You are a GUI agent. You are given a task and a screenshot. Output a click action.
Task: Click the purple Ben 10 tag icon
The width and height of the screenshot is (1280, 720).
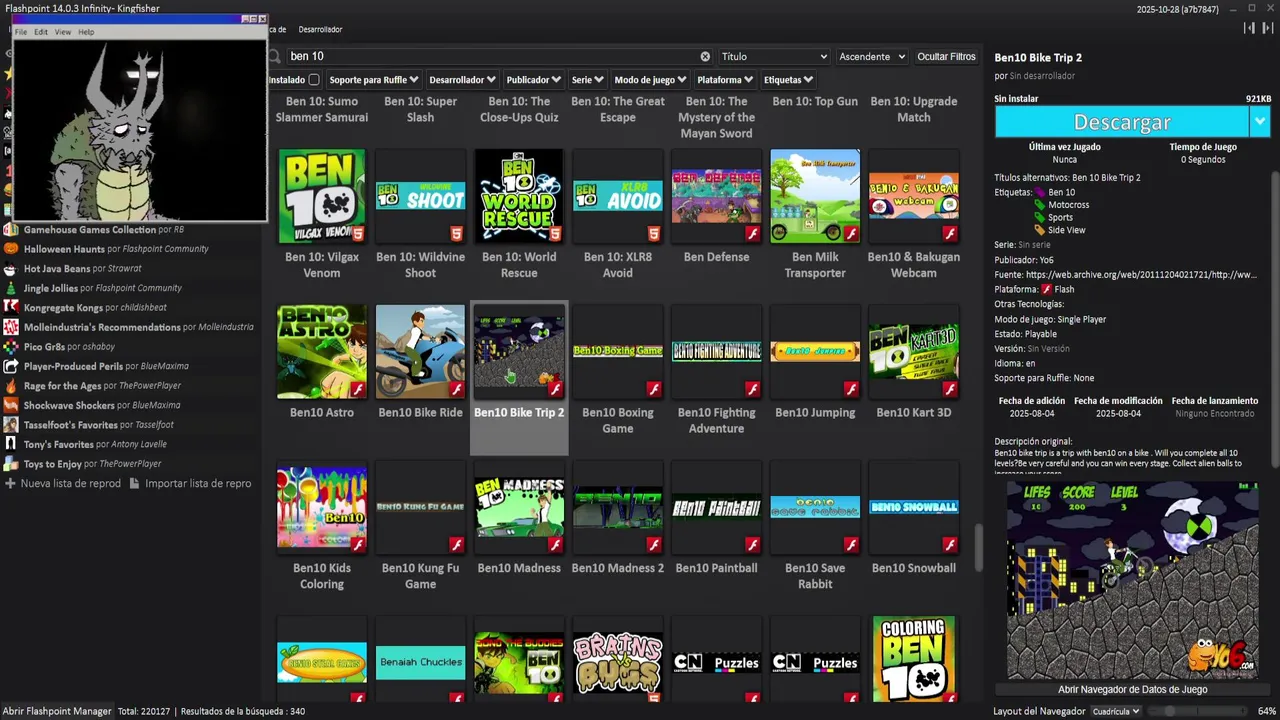point(1040,192)
